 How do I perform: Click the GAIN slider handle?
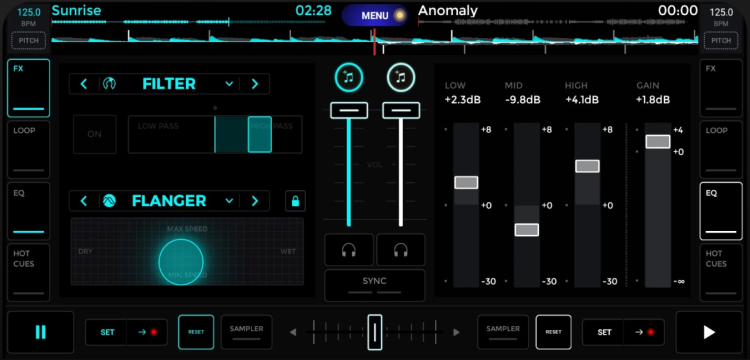pyautogui.click(x=658, y=142)
